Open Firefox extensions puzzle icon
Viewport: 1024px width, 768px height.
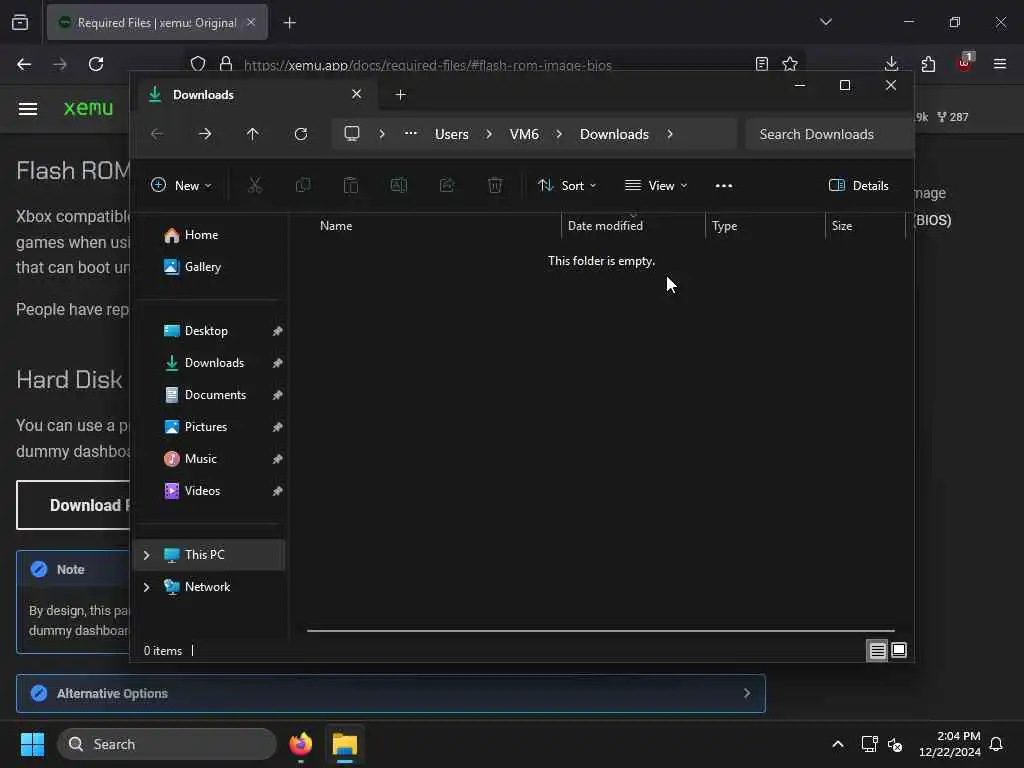click(x=928, y=64)
